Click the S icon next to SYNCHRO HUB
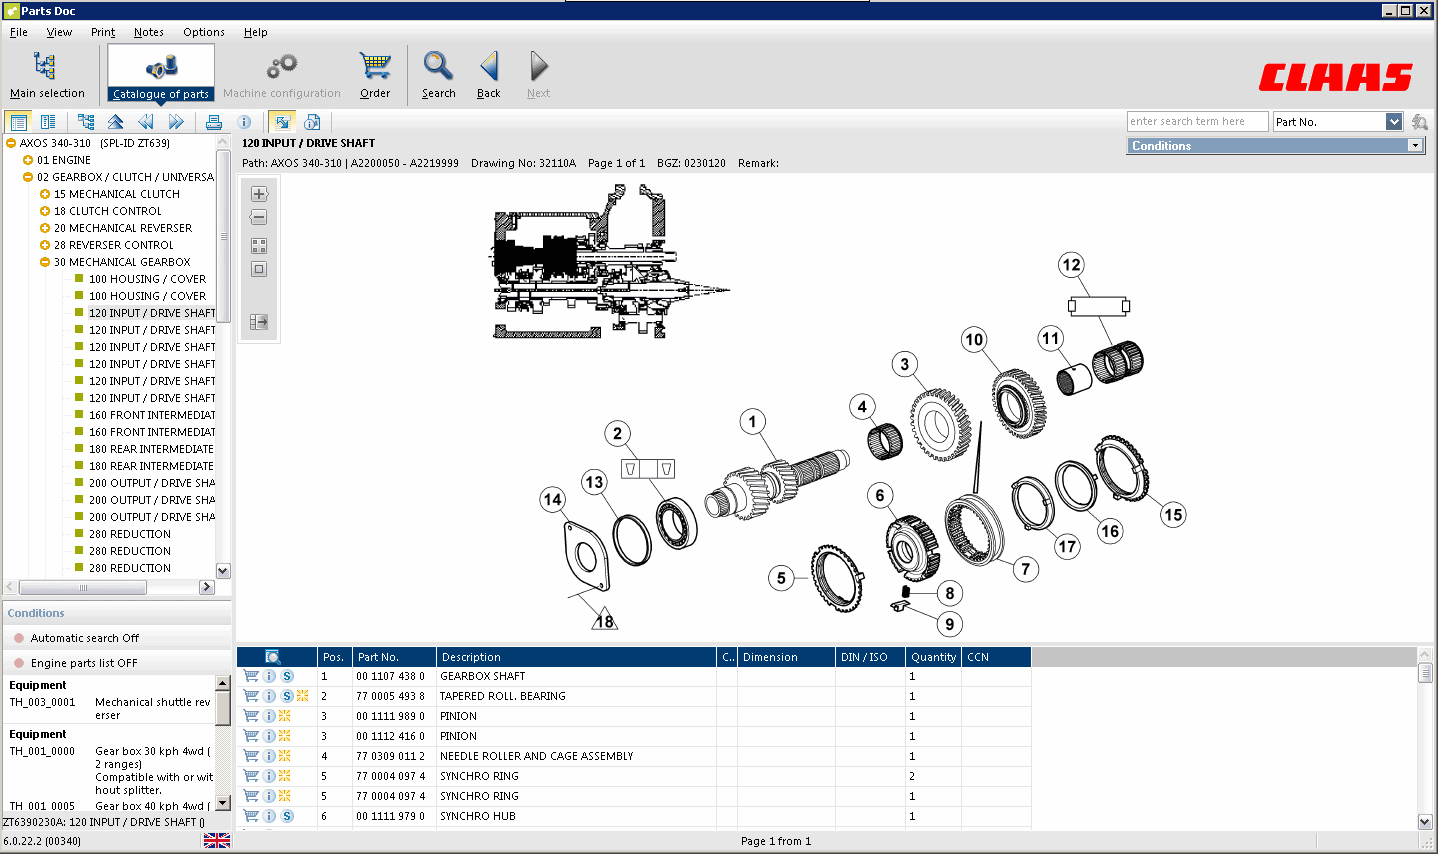The width and height of the screenshot is (1438, 854). click(285, 816)
